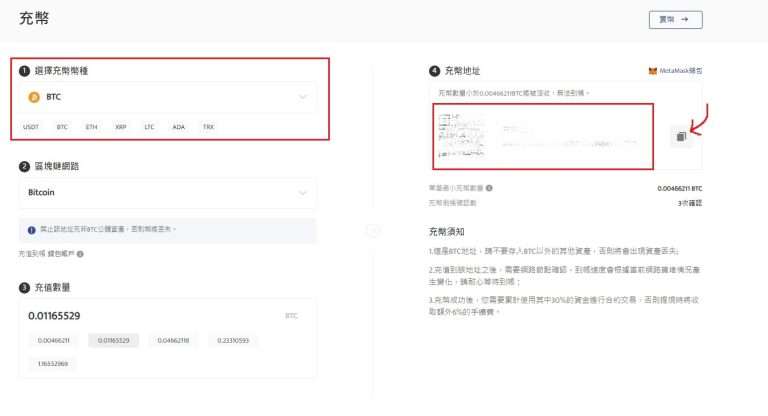
Task: Select ETH quick coin chip
Action: point(91,127)
